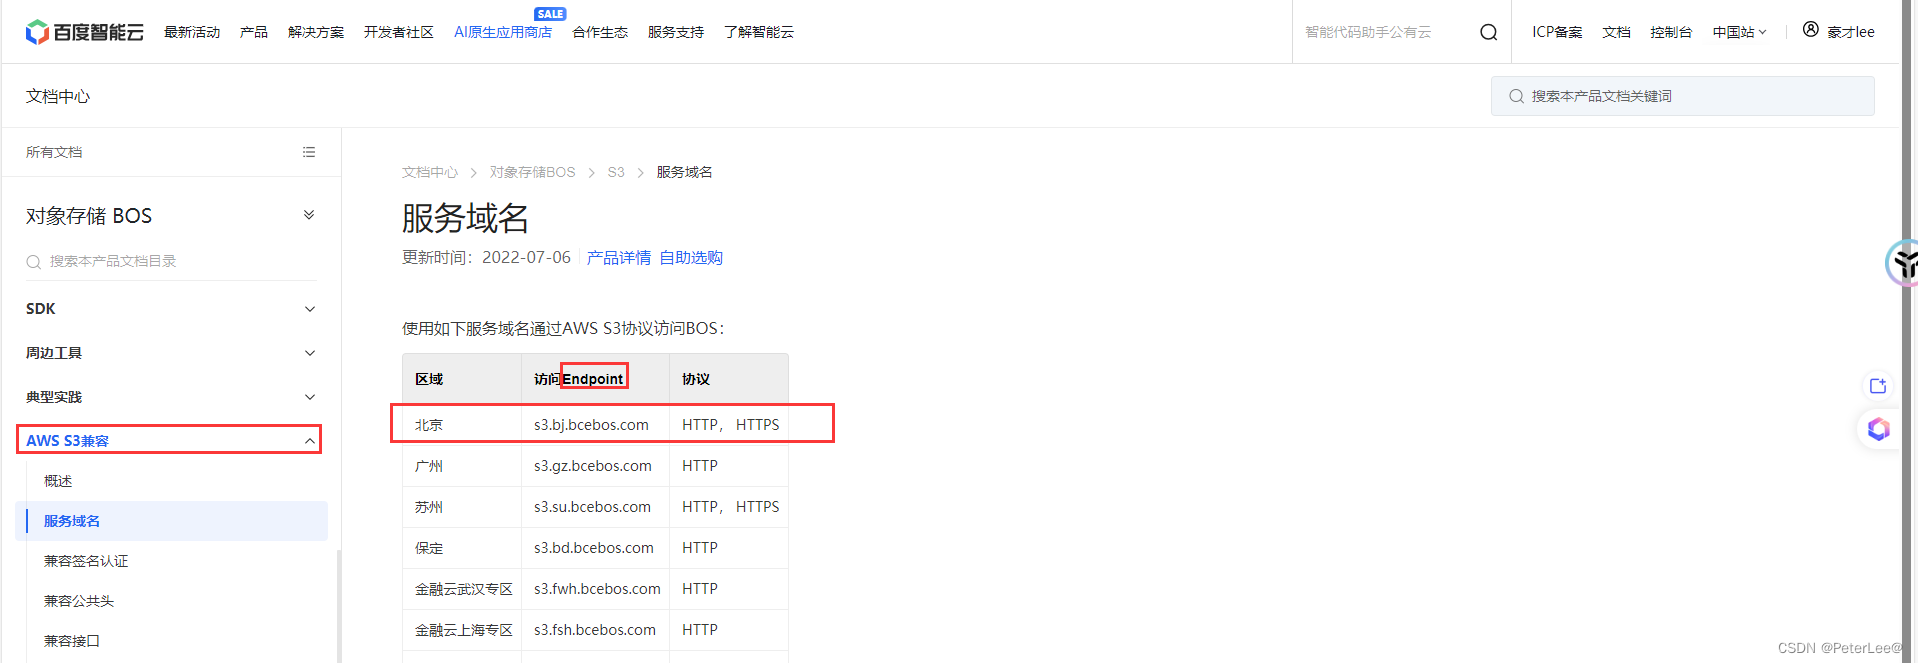Click the 产品详情 link
The width and height of the screenshot is (1918, 663).
point(619,258)
